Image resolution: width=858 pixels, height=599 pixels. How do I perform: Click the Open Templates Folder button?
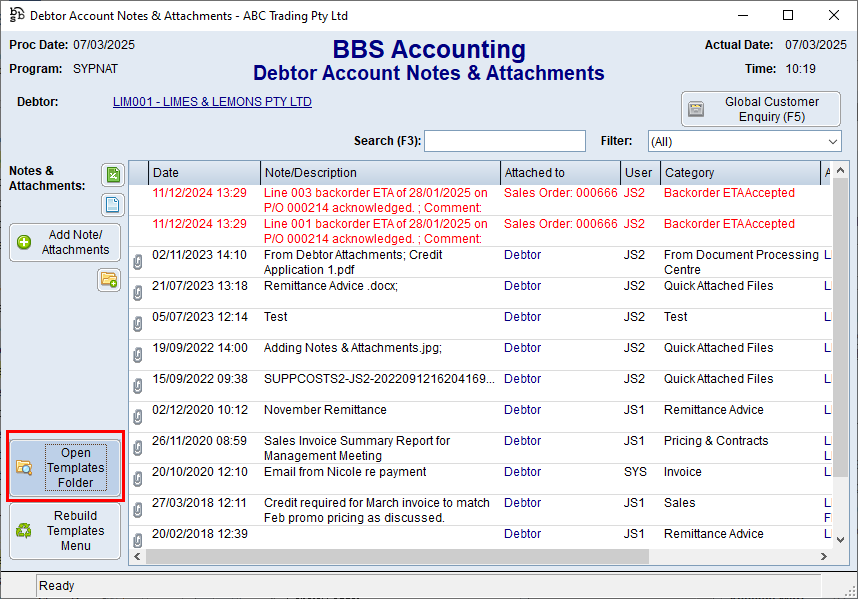(65, 467)
